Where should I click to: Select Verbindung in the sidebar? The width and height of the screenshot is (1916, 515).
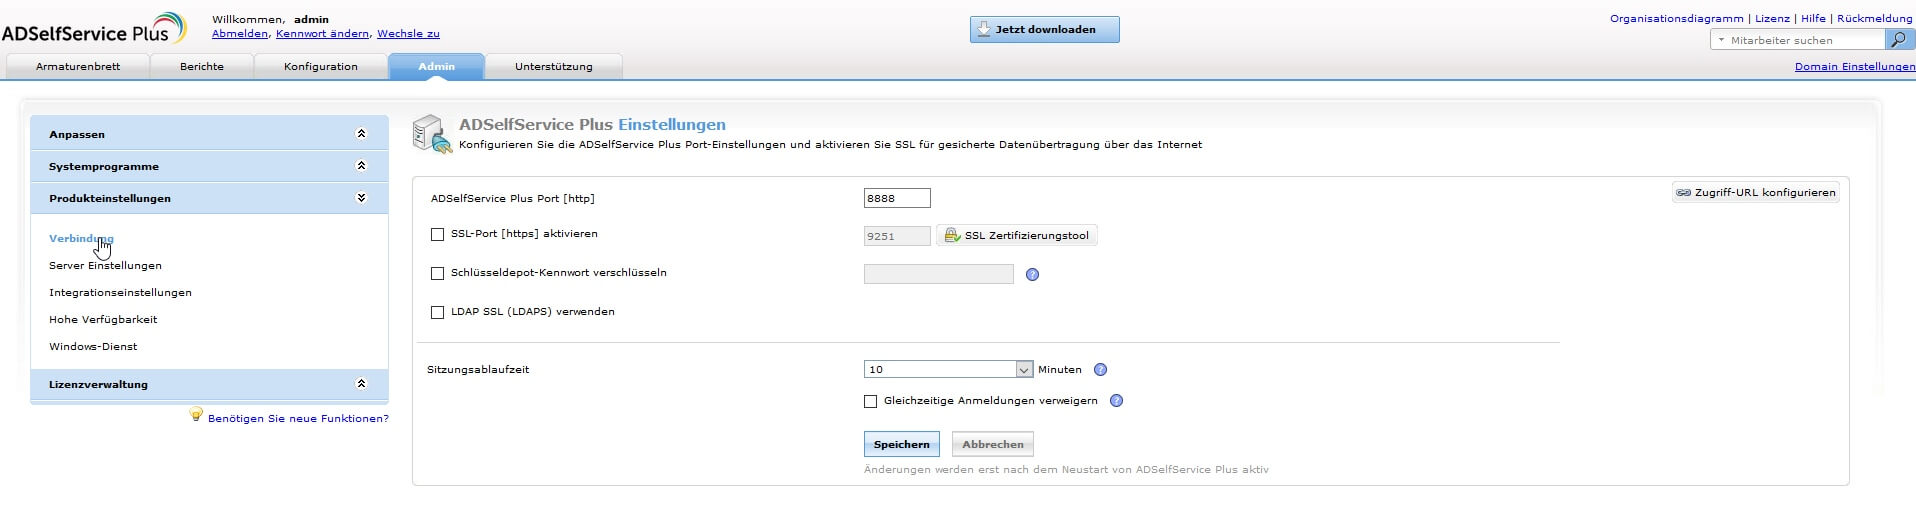coord(81,238)
